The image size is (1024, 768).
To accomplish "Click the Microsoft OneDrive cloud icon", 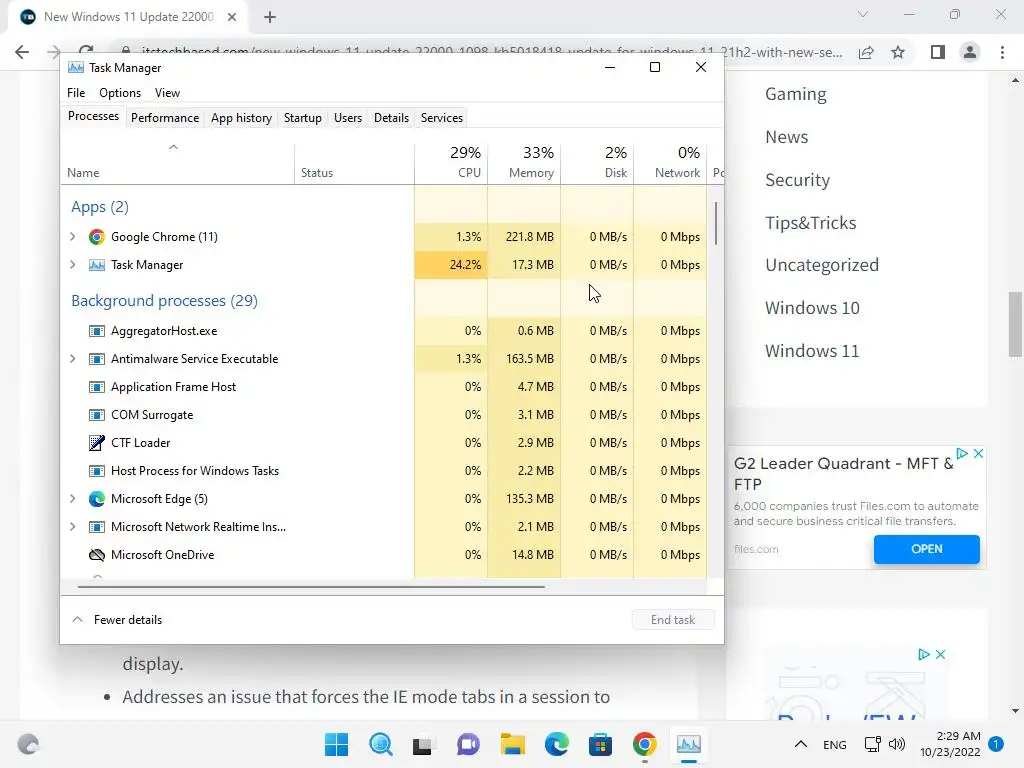I will tap(97, 555).
